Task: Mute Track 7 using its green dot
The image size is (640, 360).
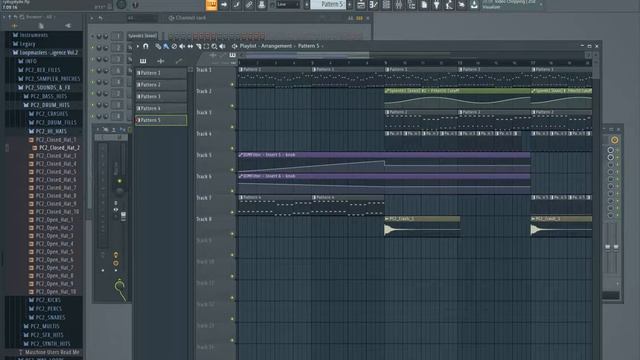Action: click(x=232, y=212)
